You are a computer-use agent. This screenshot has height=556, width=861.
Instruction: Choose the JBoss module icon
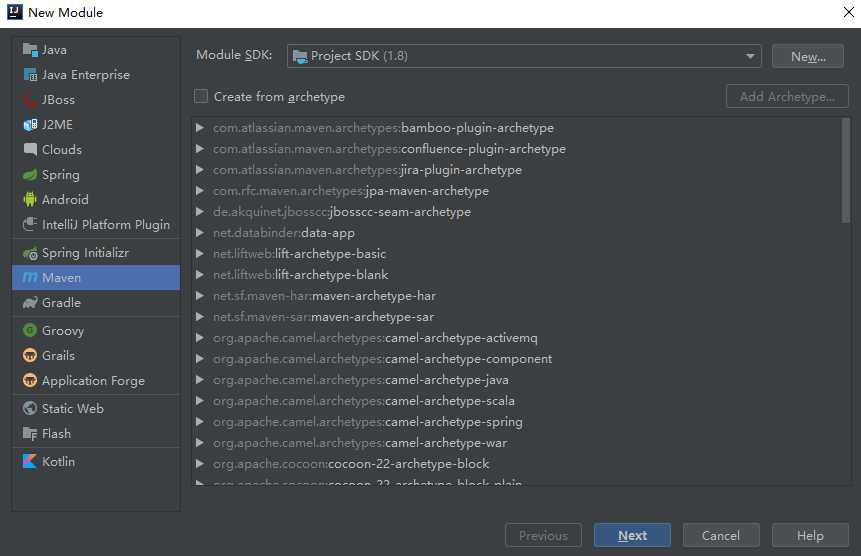(x=29, y=100)
